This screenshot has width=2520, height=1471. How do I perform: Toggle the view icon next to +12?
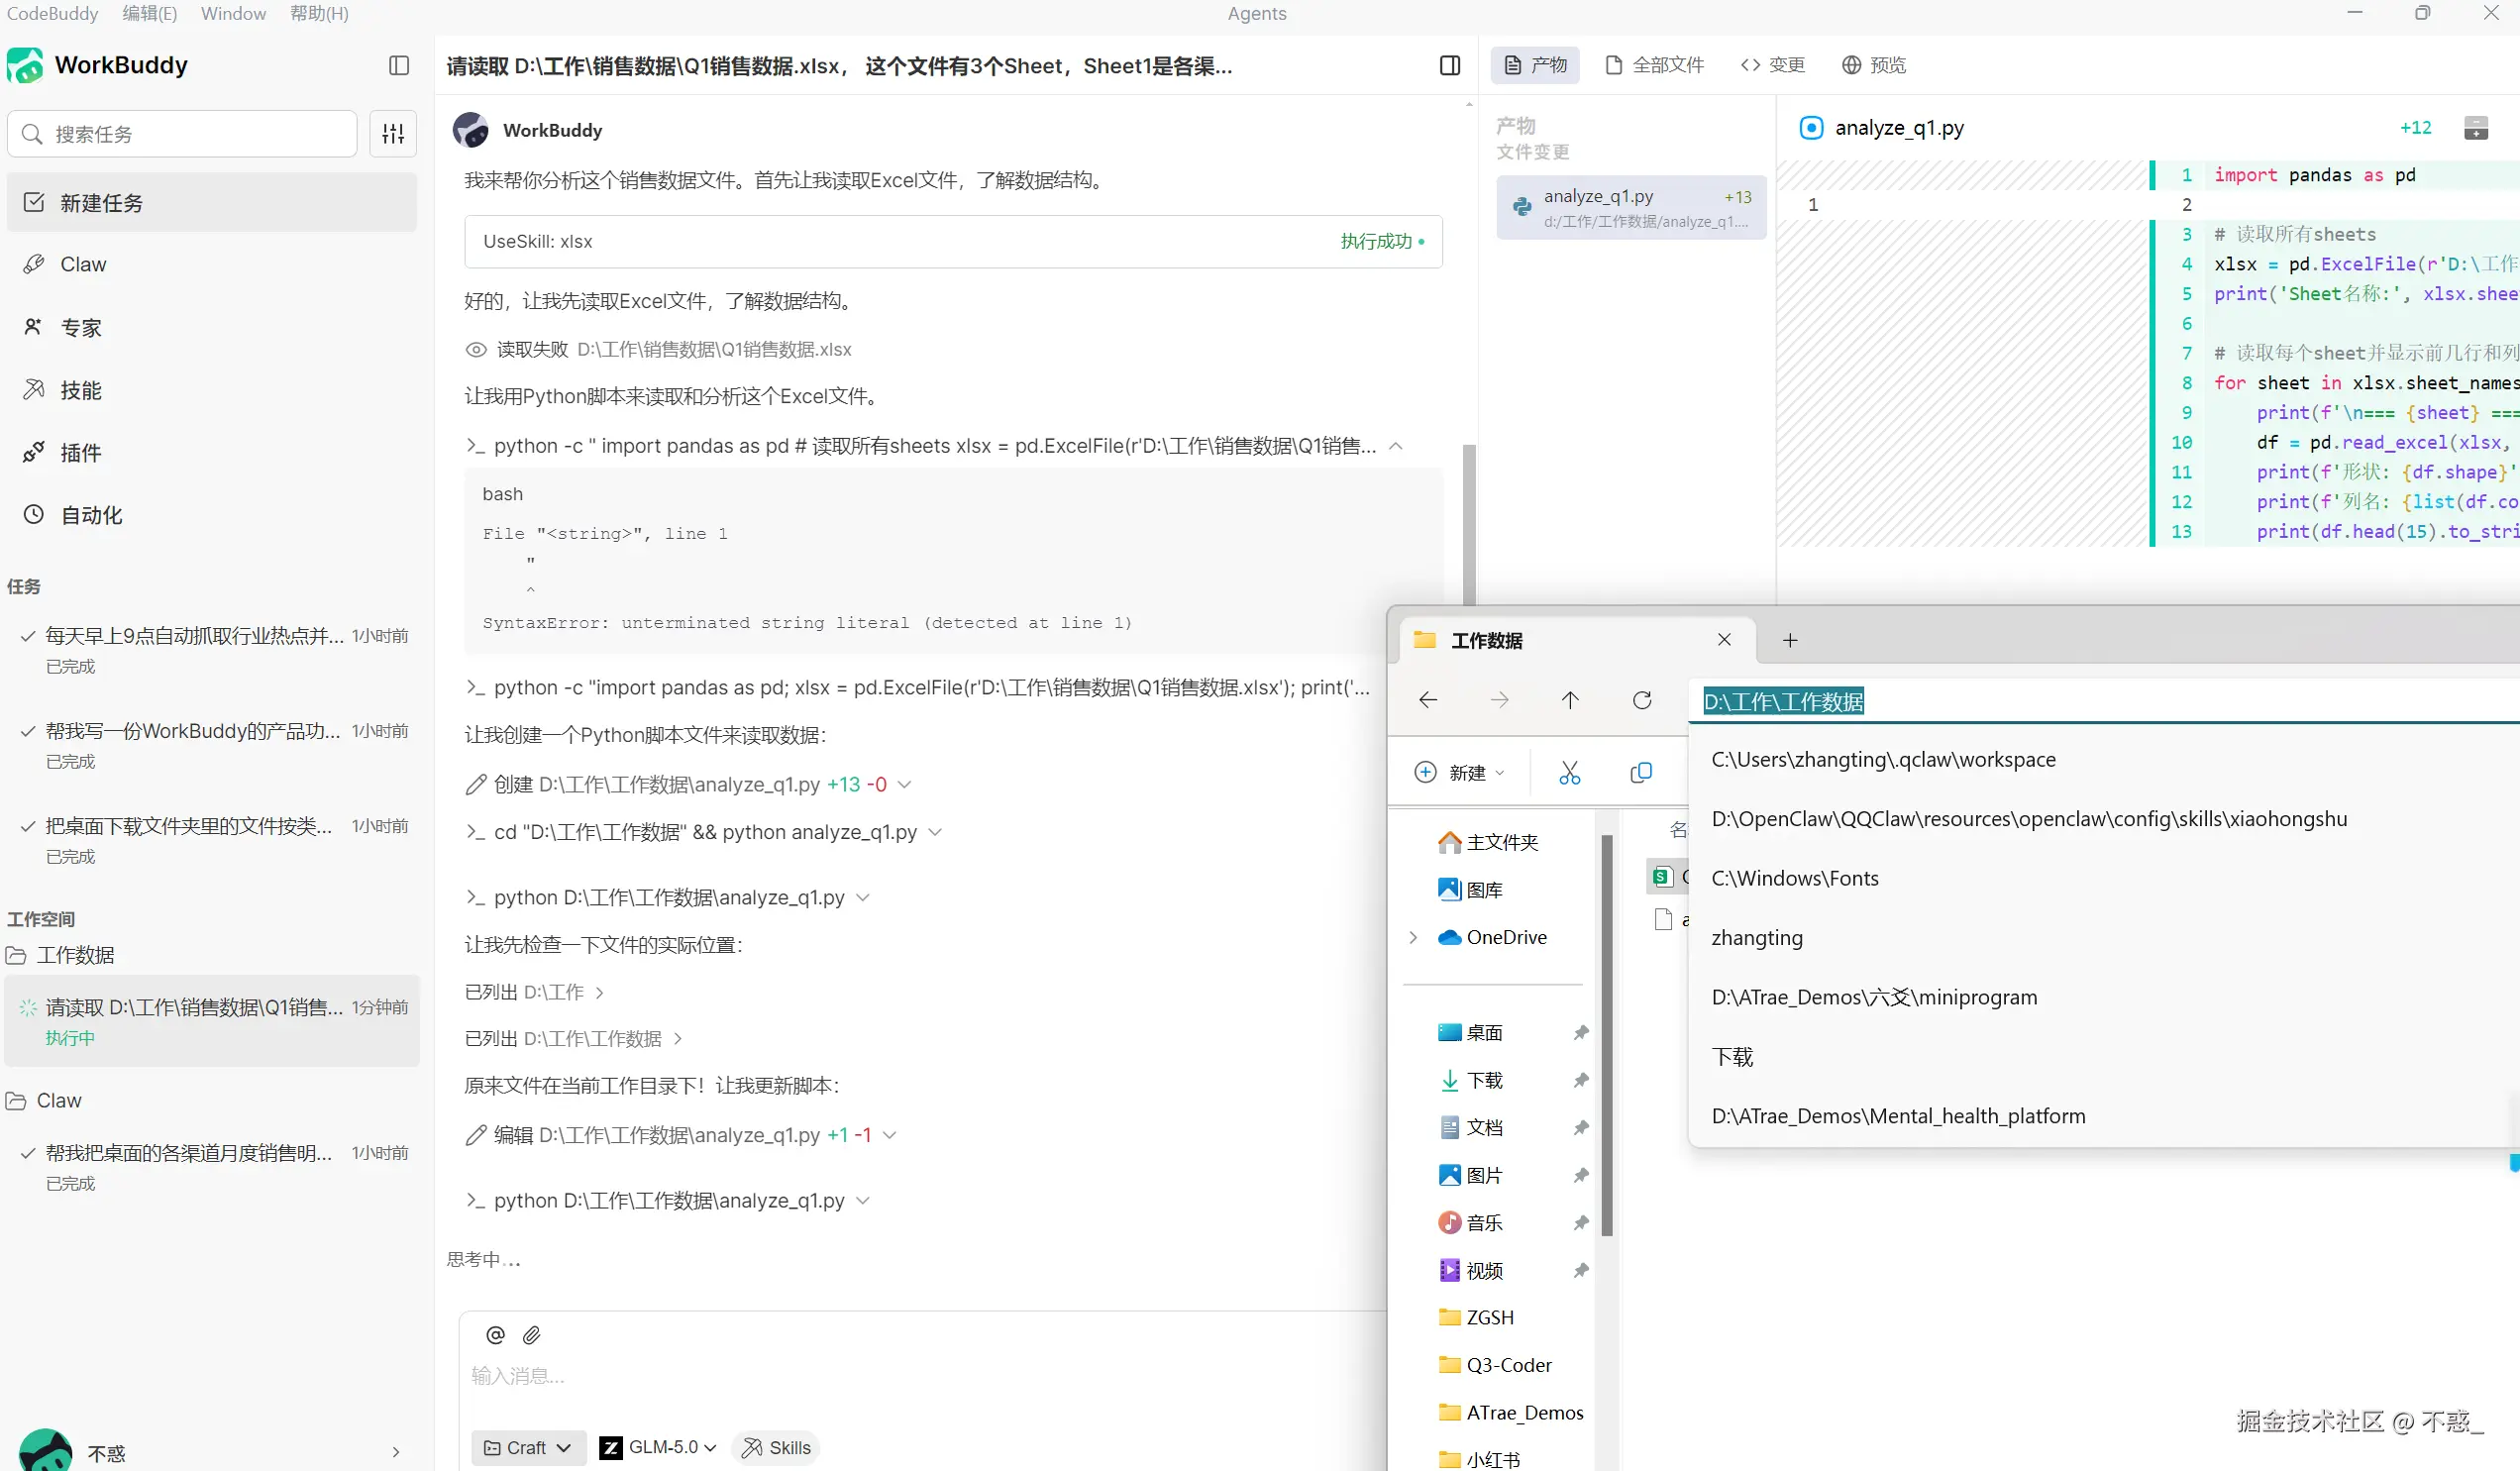pos(2475,128)
